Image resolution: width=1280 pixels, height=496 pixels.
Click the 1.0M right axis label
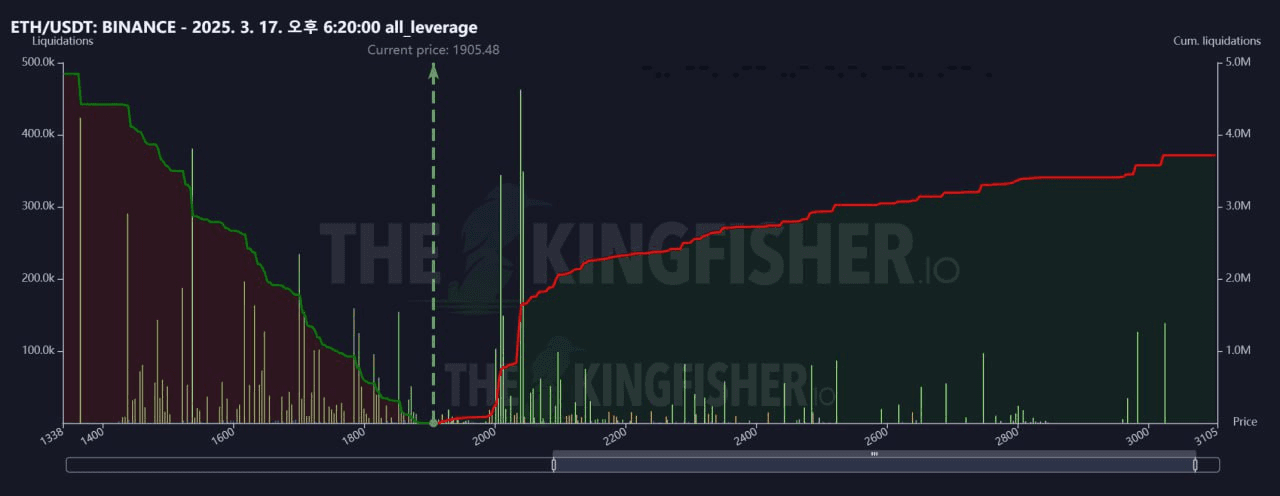tap(1238, 351)
